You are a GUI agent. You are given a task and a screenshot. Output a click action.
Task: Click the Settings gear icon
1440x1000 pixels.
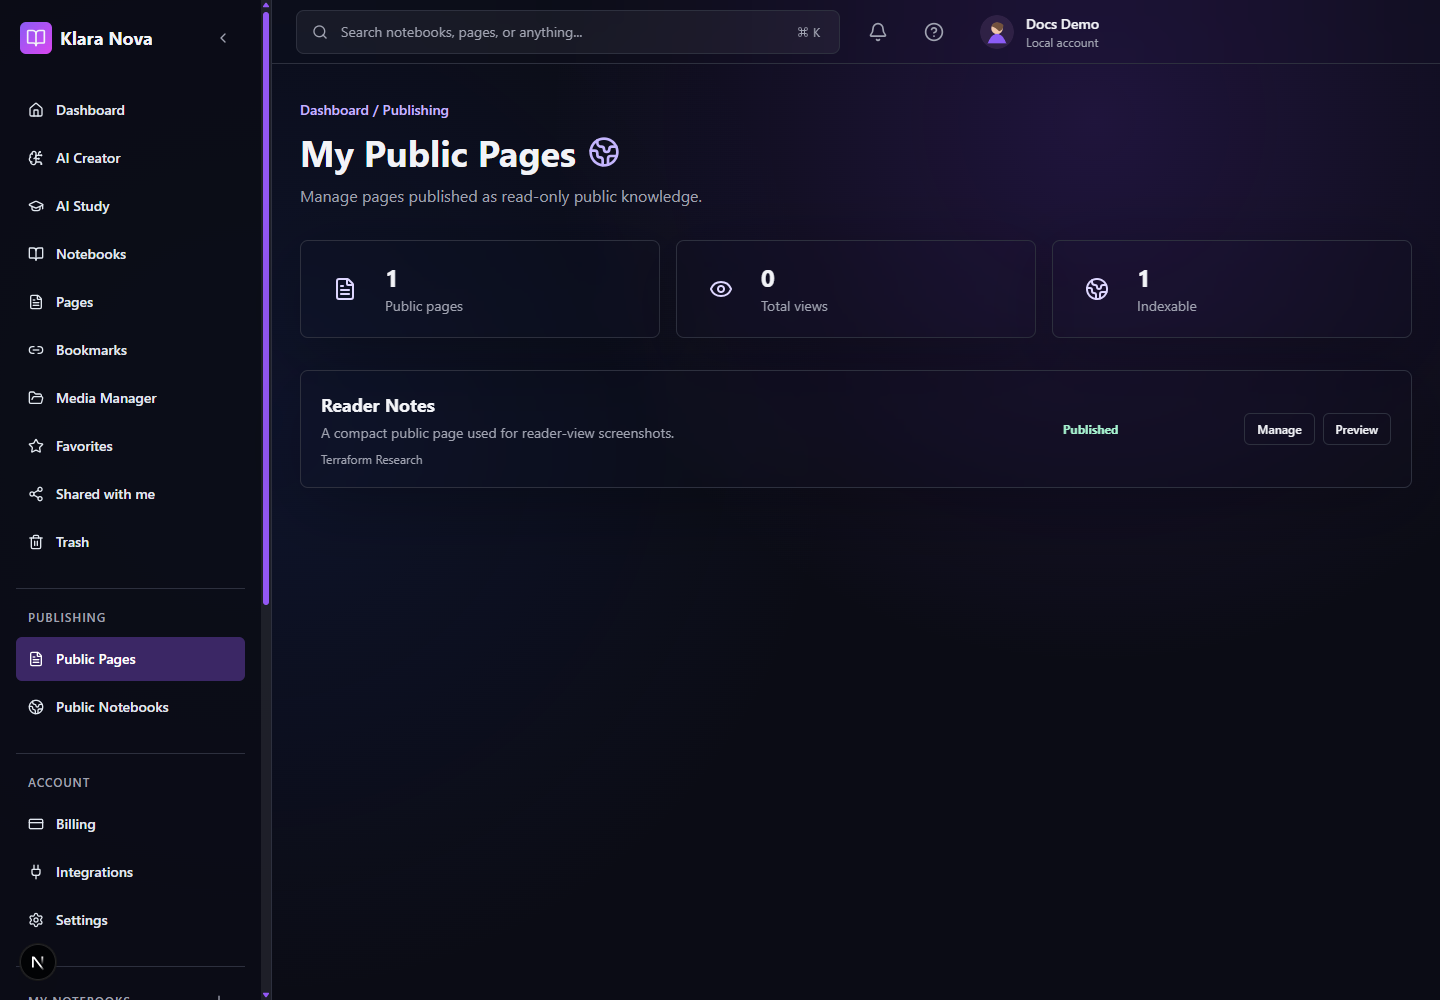click(x=36, y=920)
